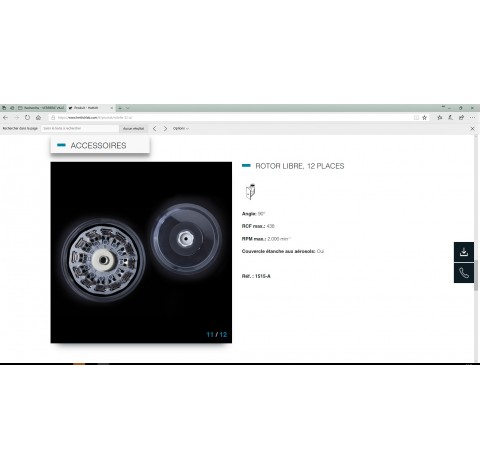The height and width of the screenshot is (468, 480).
Task: Switch to the Recherche tab
Action: coord(41,108)
